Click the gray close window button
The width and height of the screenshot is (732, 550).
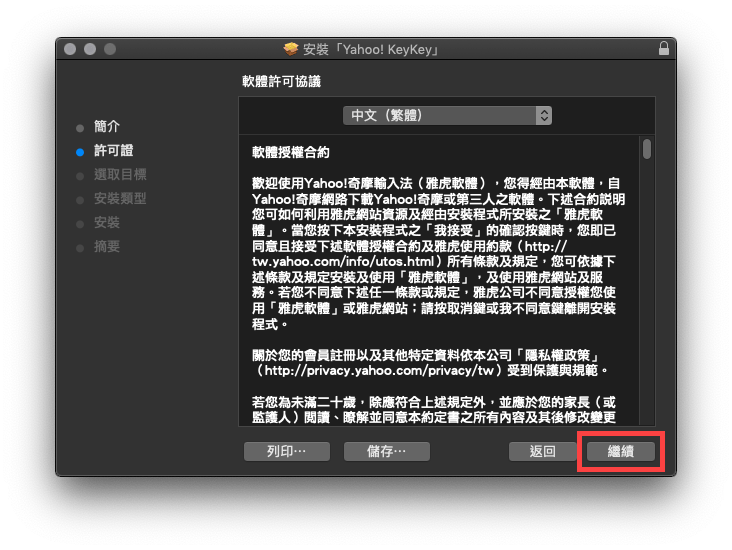coord(70,49)
